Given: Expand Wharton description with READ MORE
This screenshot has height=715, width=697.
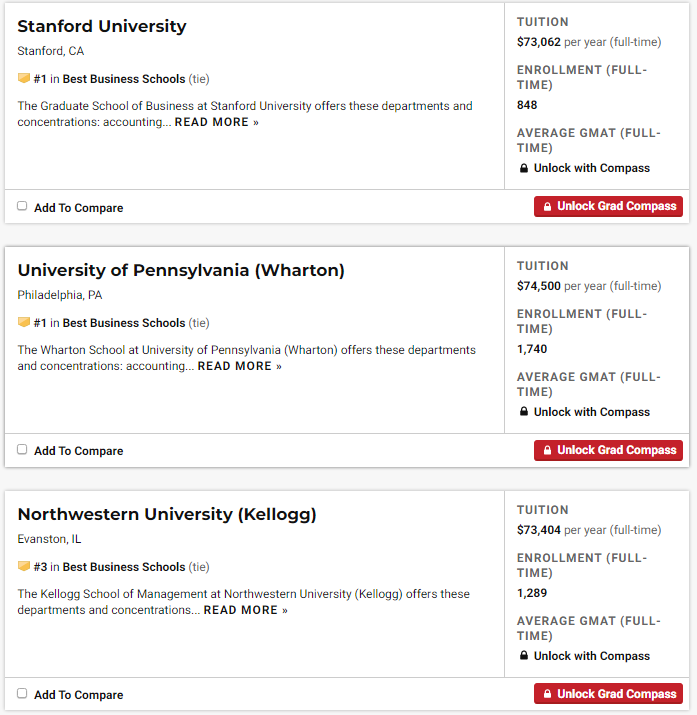Looking at the screenshot, I should click(x=239, y=366).
